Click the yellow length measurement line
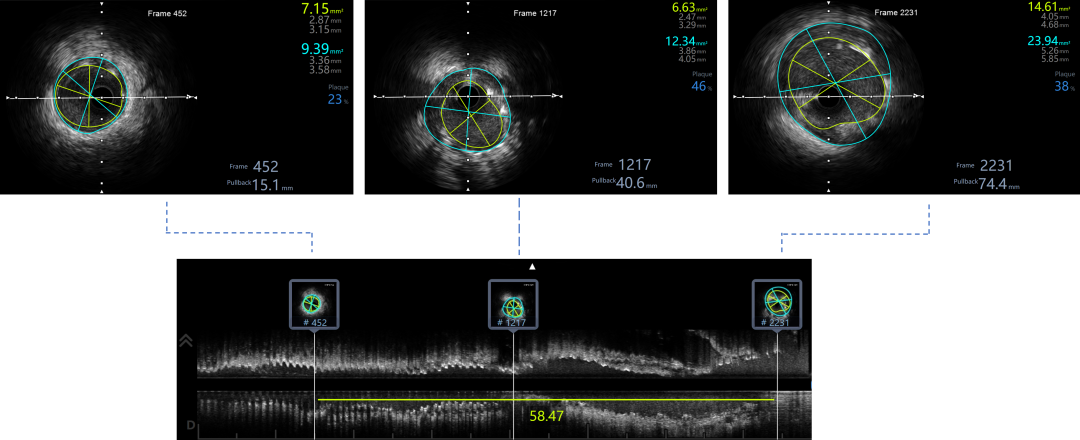The width and height of the screenshot is (1080, 440). (420, 400)
